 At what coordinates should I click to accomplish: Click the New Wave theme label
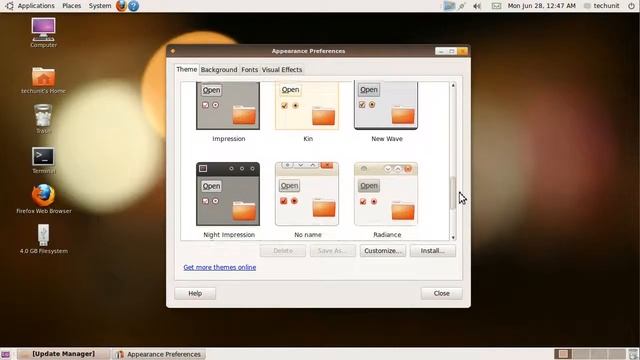click(x=387, y=139)
